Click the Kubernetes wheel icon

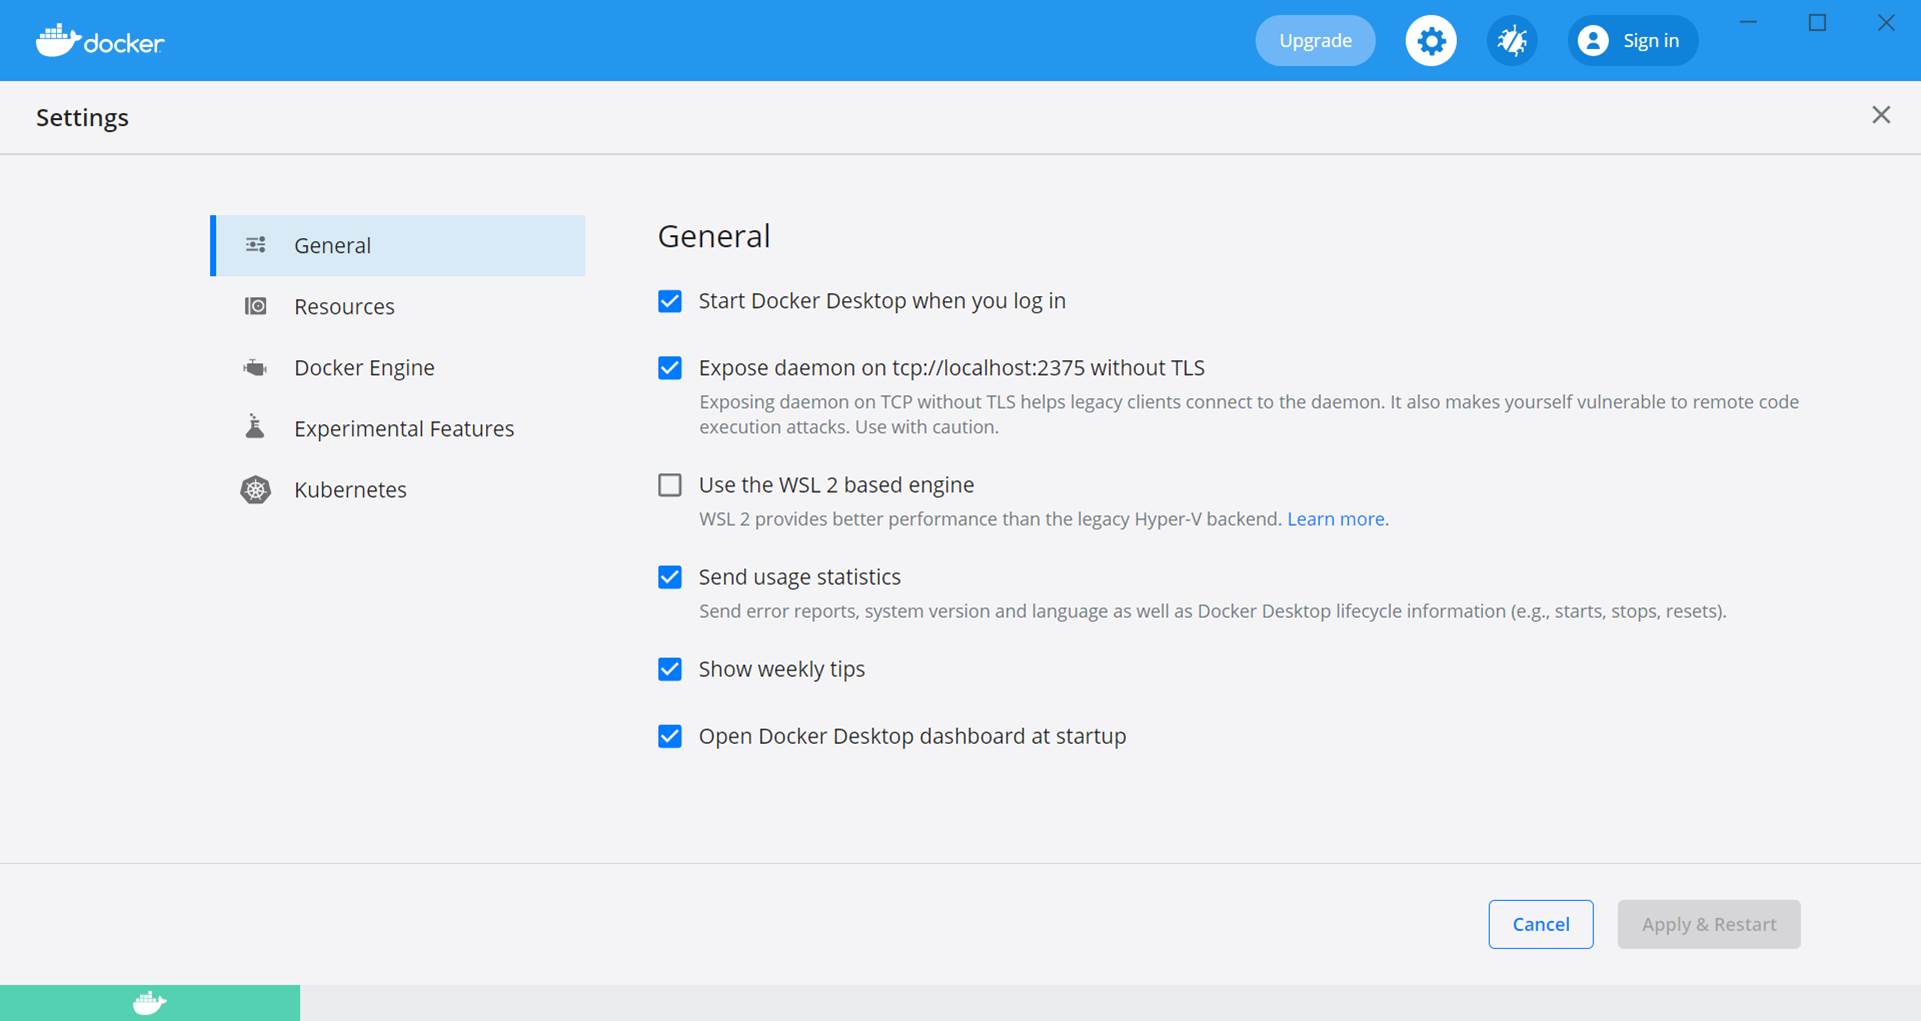pyautogui.click(x=256, y=490)
